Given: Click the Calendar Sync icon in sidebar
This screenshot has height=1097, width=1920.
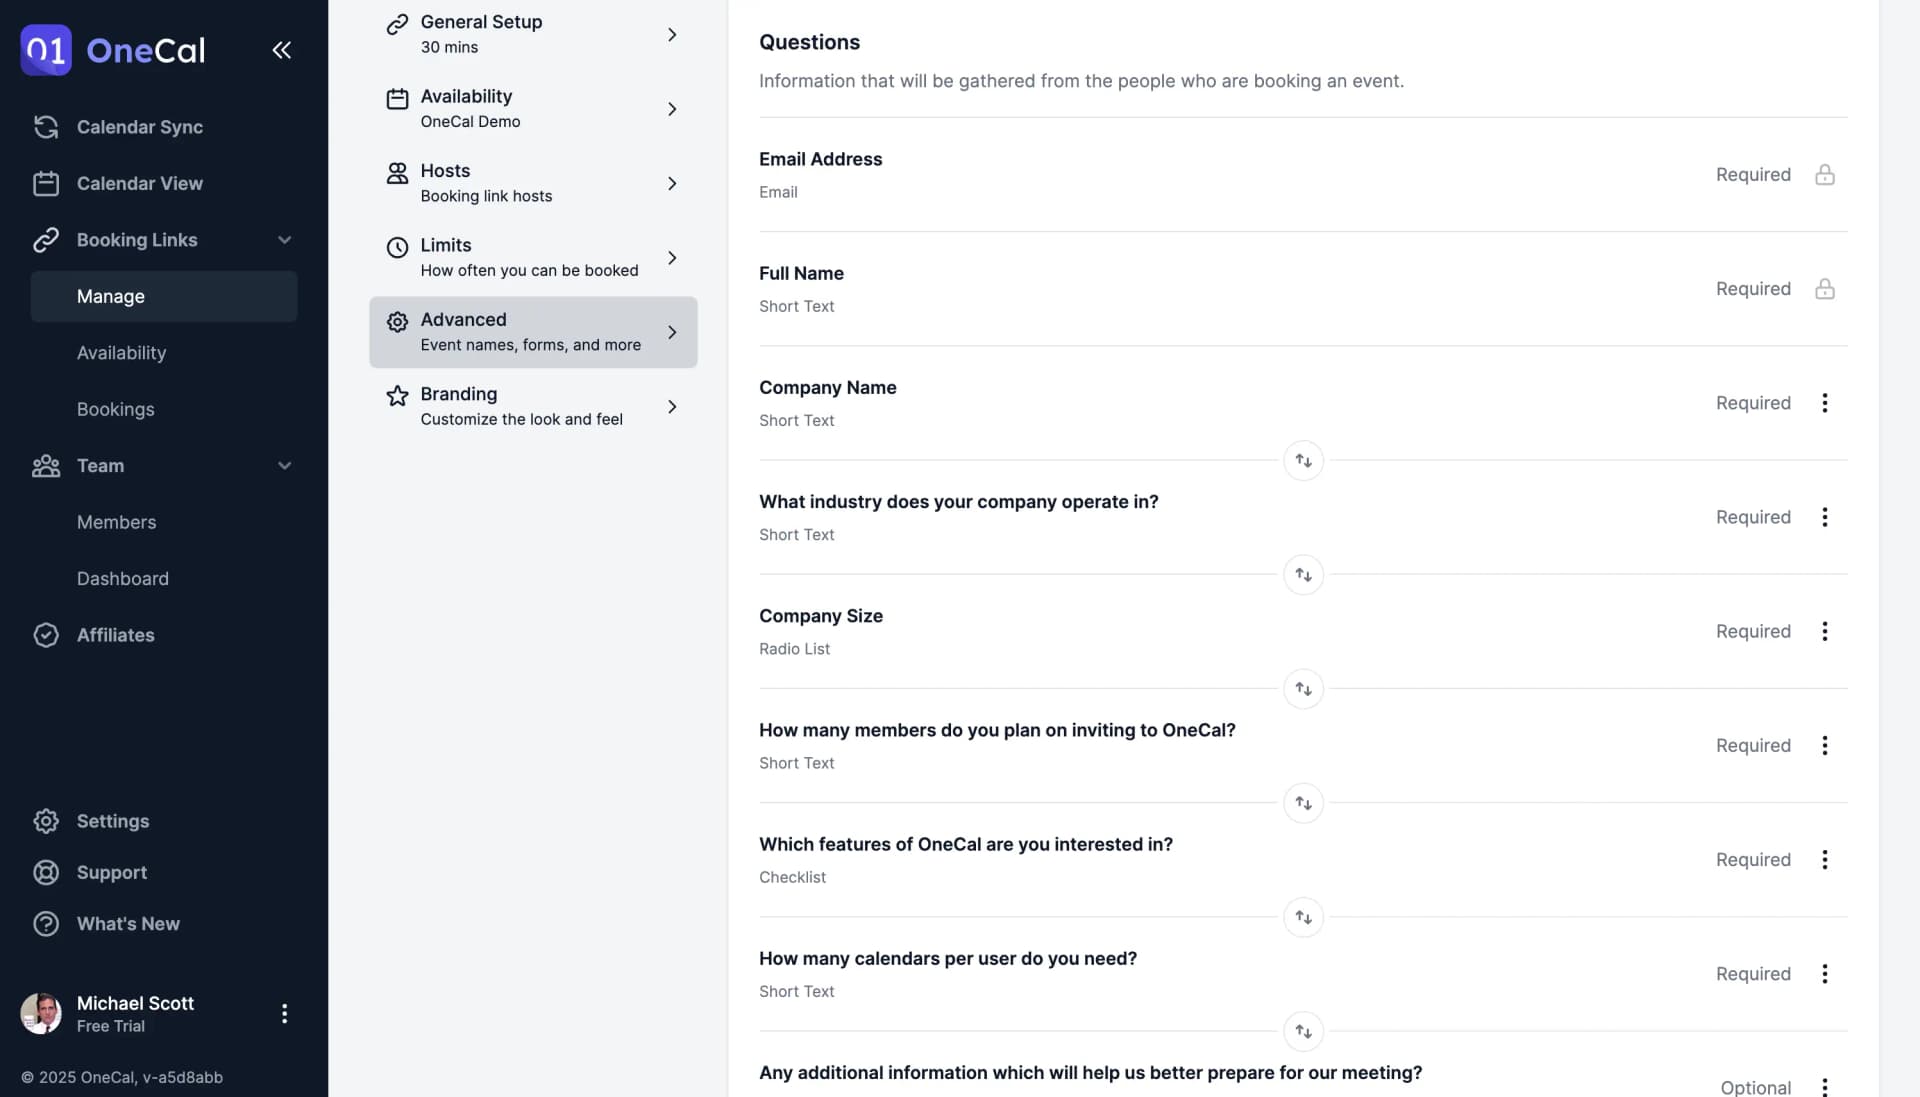Looking at the screenshot, I should (45, 127).
